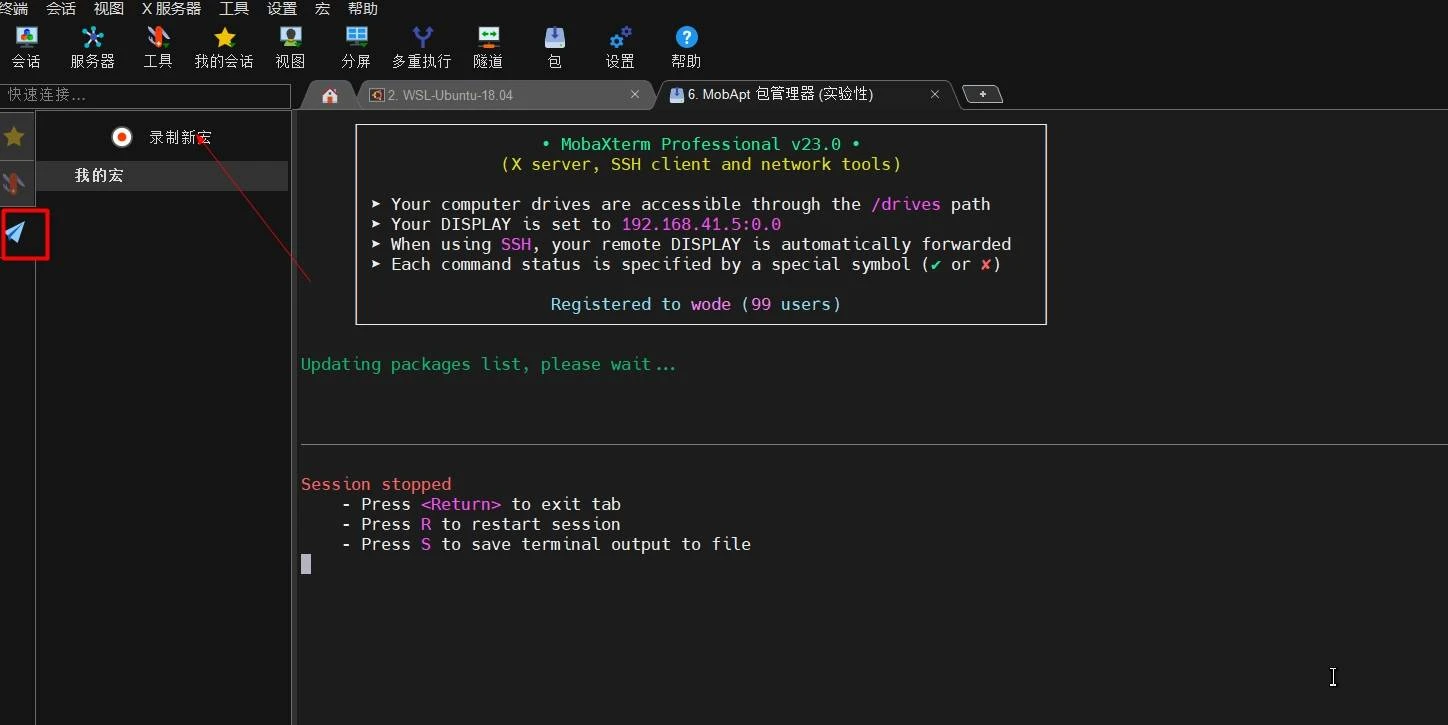Select the paper plane macros sidebar icon

click(15, 233)
